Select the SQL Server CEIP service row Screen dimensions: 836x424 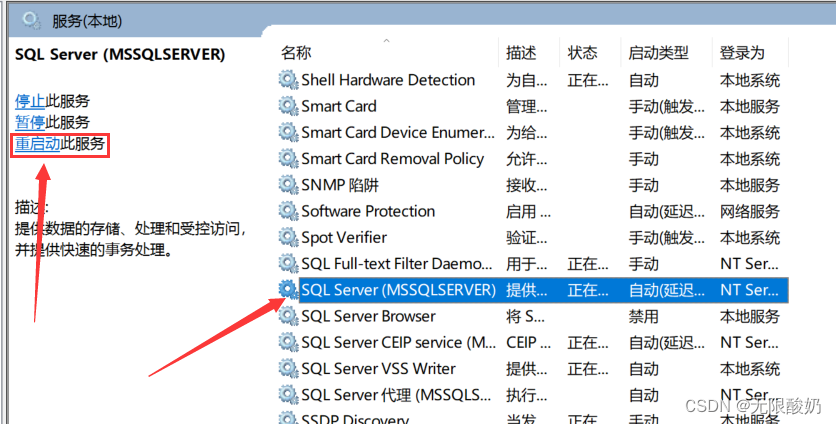point(399,343)
